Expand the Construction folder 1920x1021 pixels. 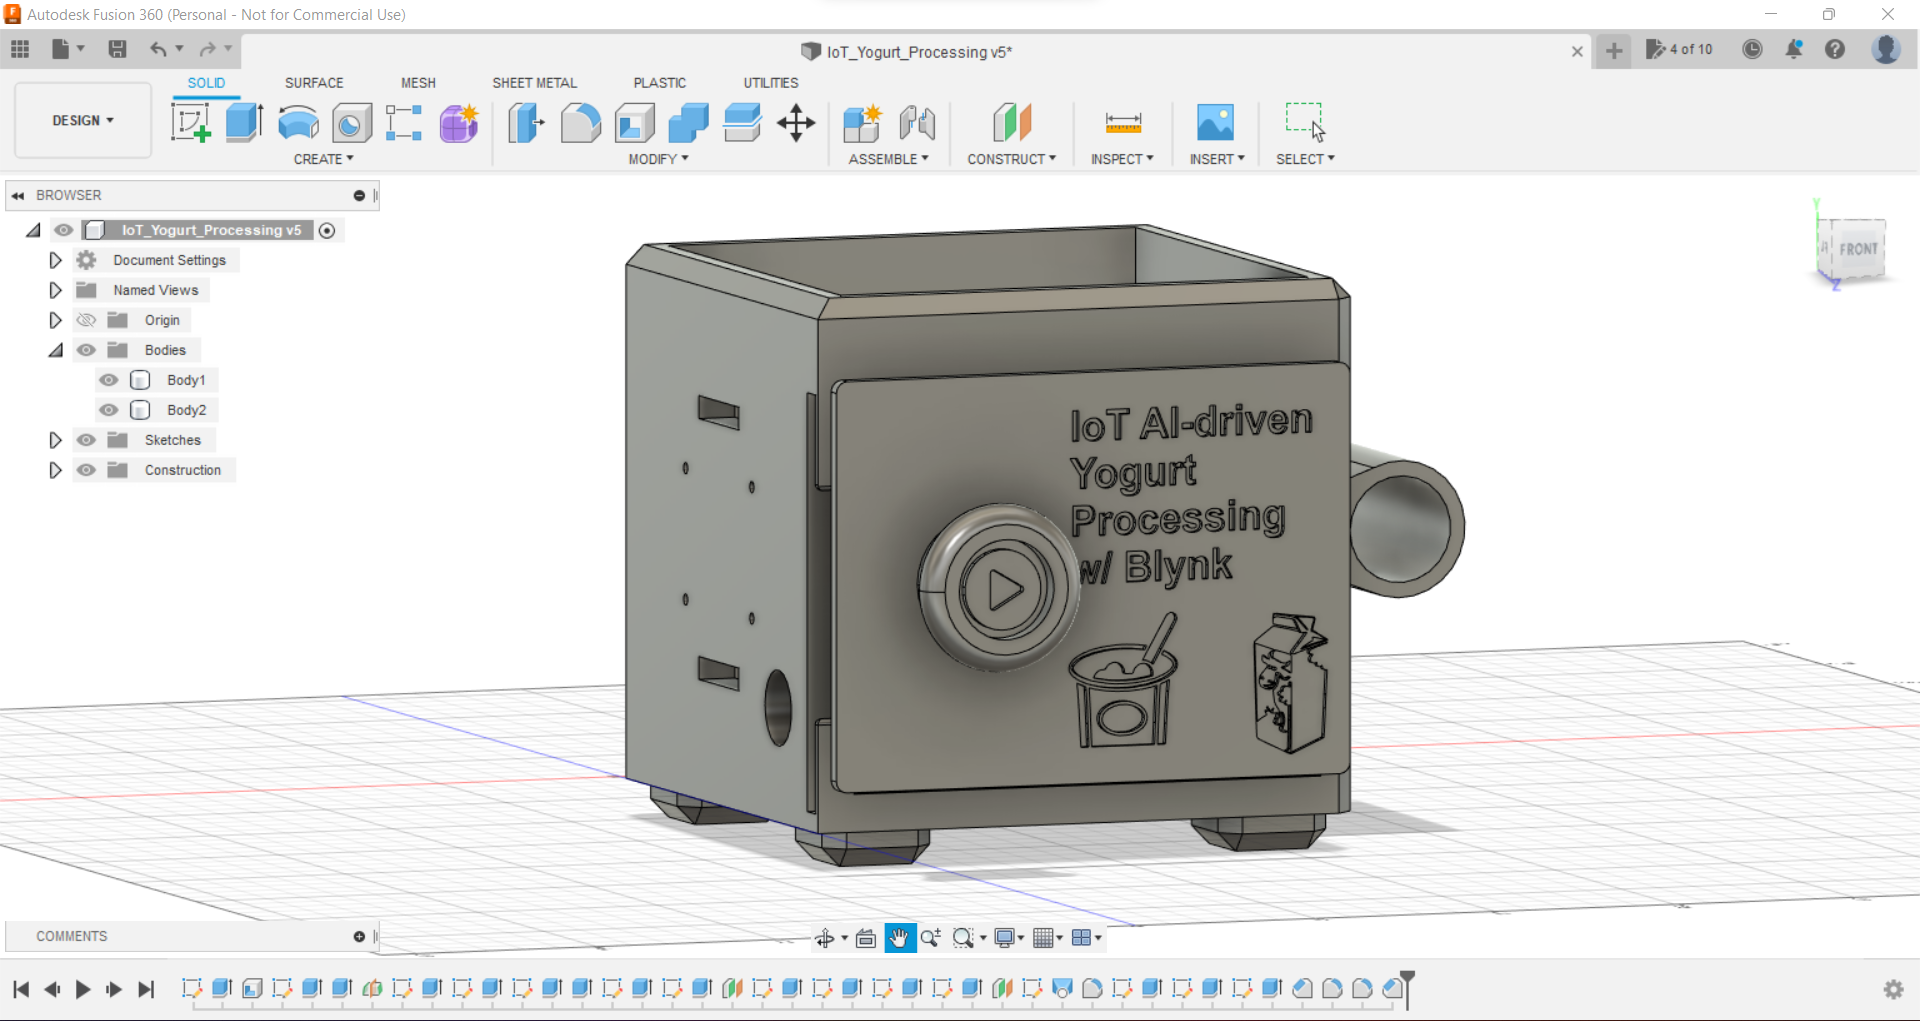pyautogui.click(x=55, y=470)
